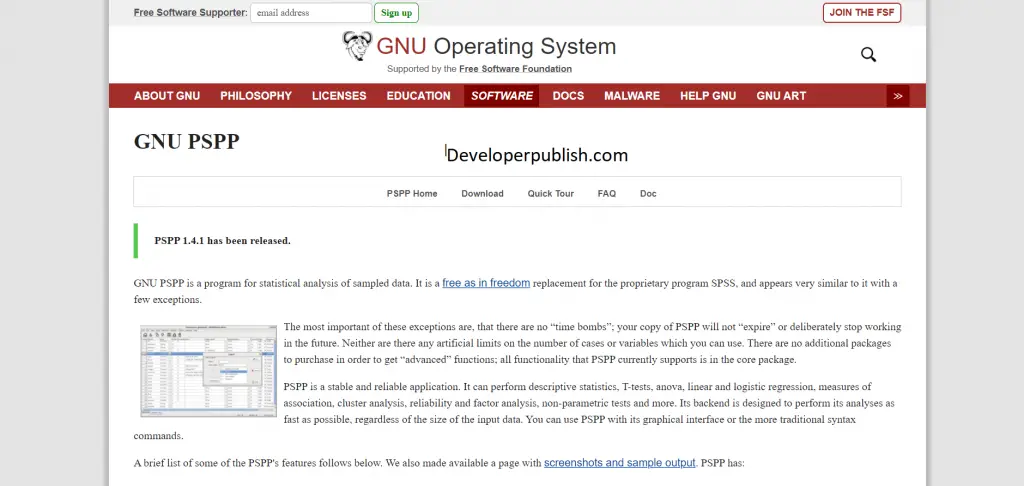Open 'screenshots and sample output' link

click(620, 463)
